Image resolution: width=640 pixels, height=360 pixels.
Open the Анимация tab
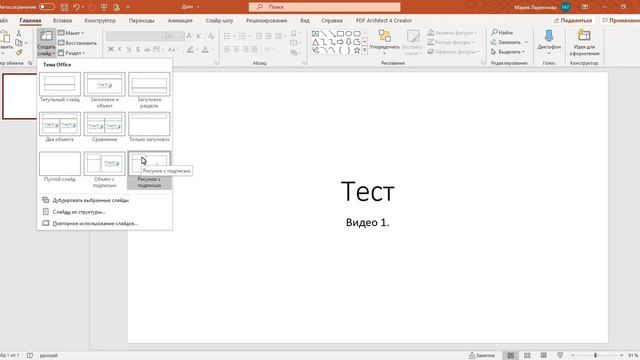coord(180,20)
